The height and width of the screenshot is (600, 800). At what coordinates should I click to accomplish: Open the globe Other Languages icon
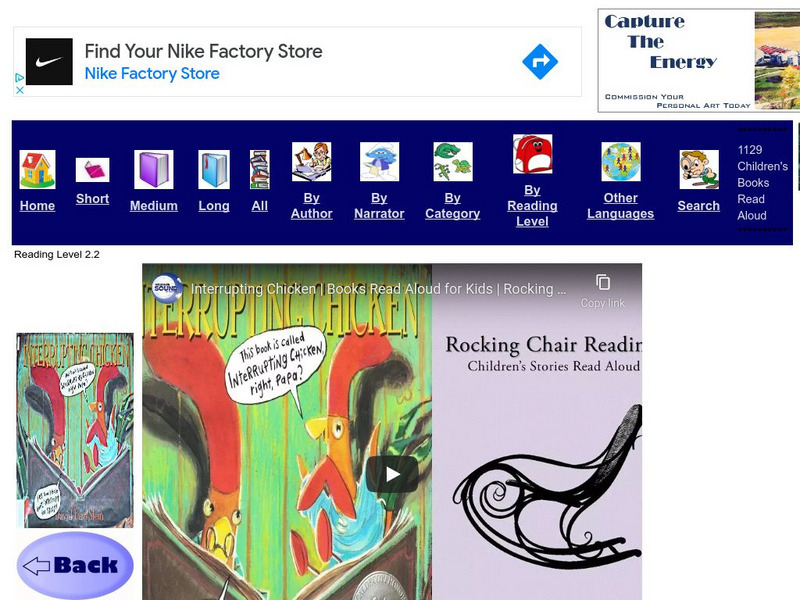tap(620, 162)
